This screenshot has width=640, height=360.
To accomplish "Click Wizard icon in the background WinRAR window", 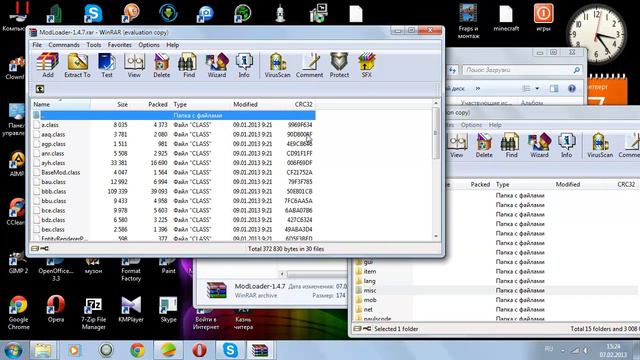I will pyautogui.click(x=539, y=145).
